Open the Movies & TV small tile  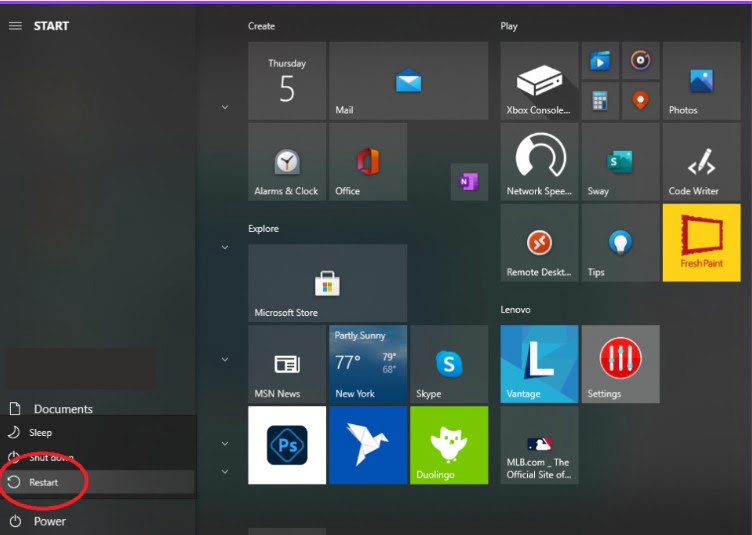pos(600,60)
